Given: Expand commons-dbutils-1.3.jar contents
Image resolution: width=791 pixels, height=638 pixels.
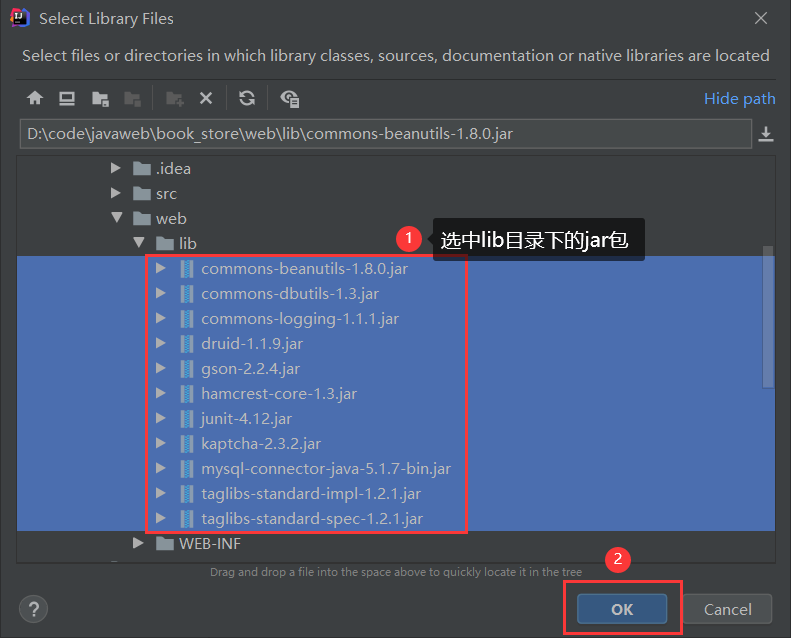Looking at the screenshot, I should tap(161, 293).
